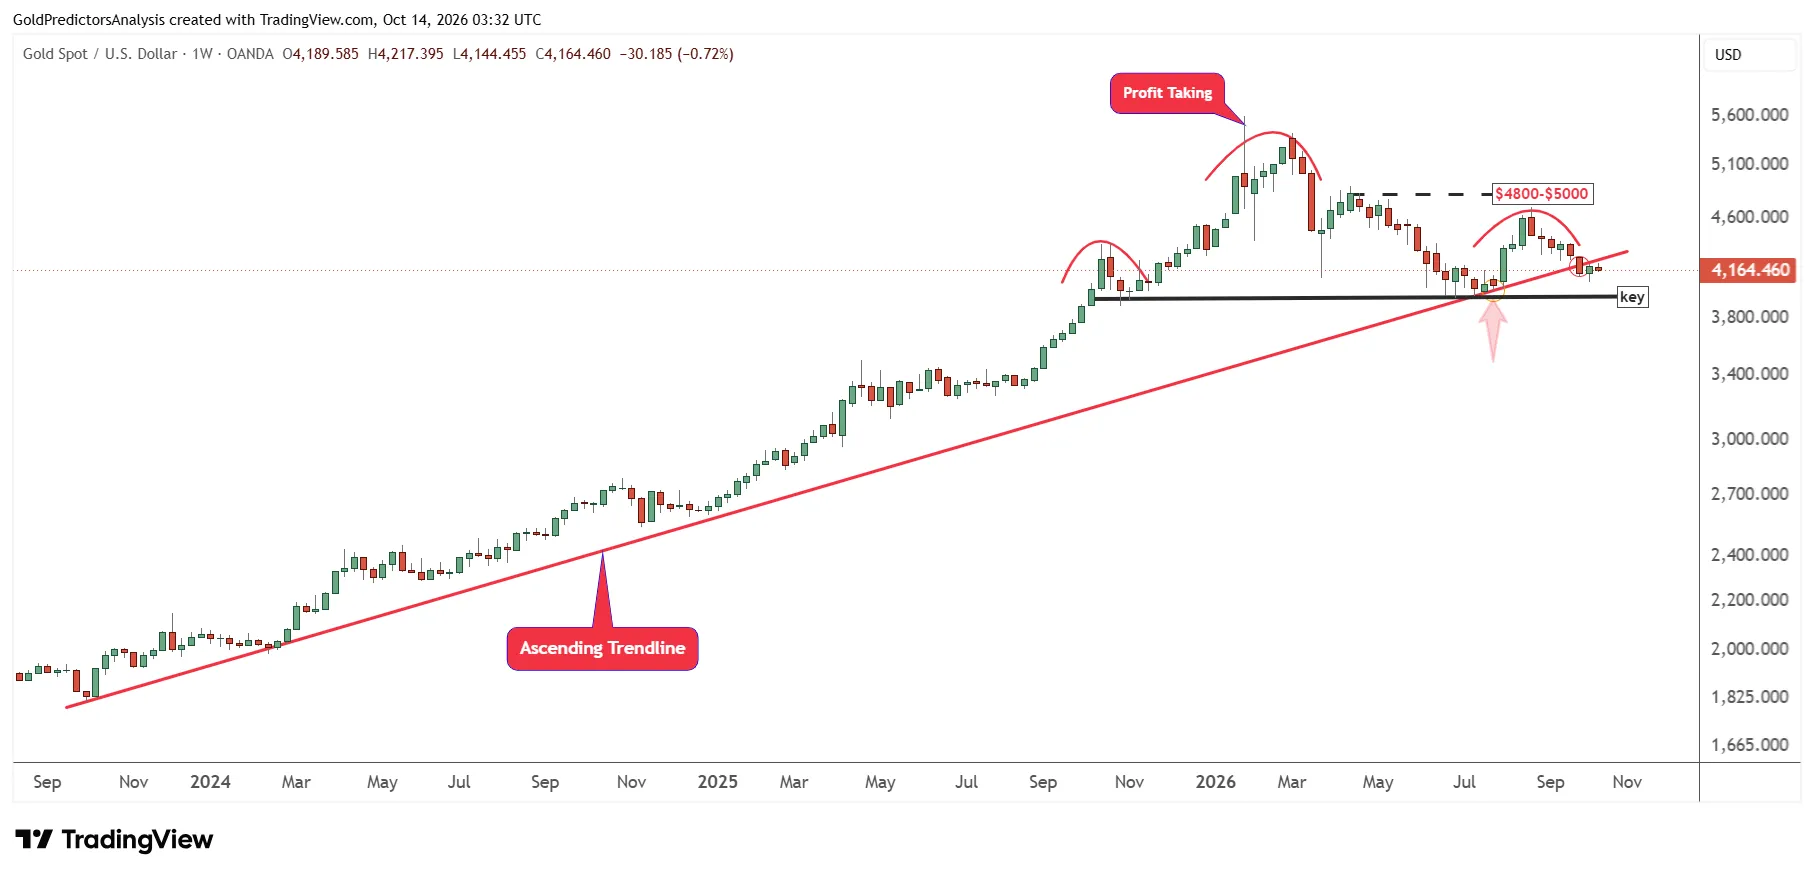
Task: Click the OANDA source label
Action: click(x=250, y=54)
